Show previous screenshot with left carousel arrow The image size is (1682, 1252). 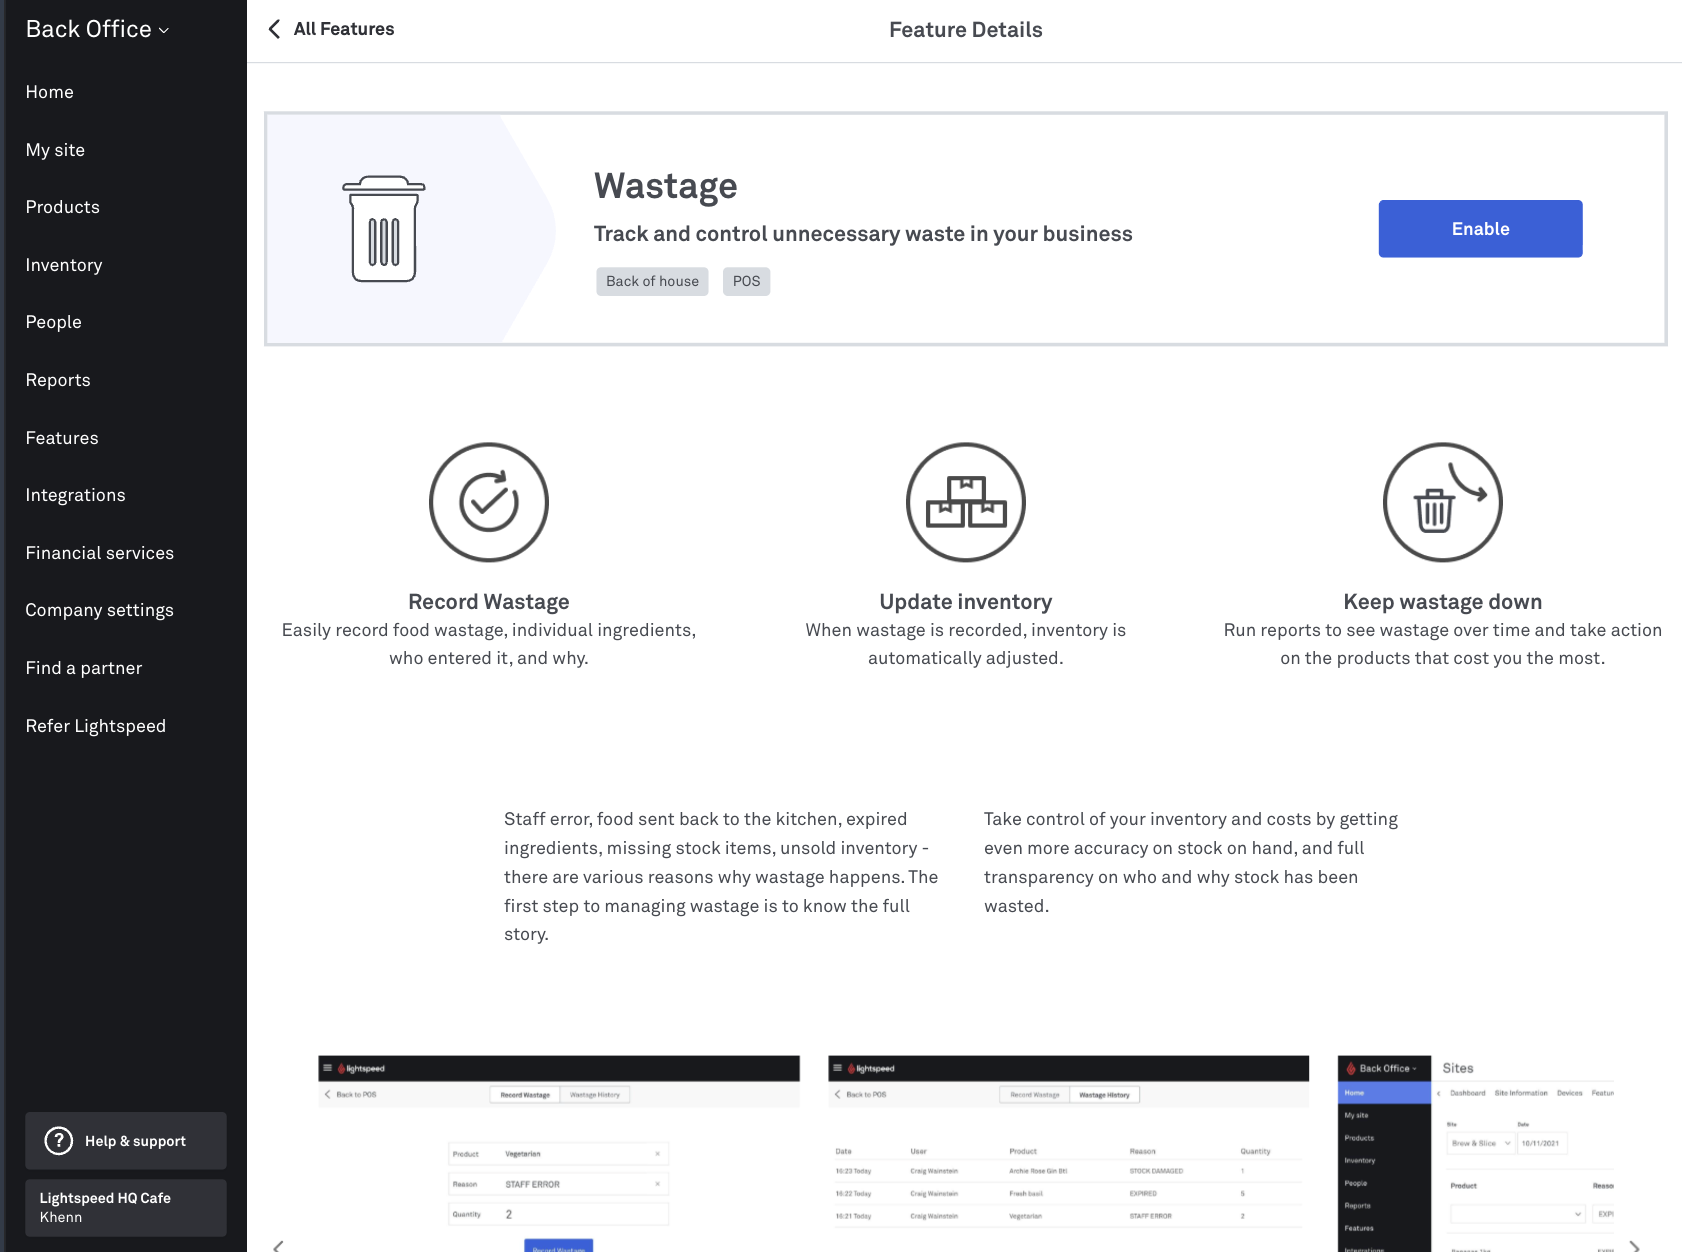(278, 1245)
